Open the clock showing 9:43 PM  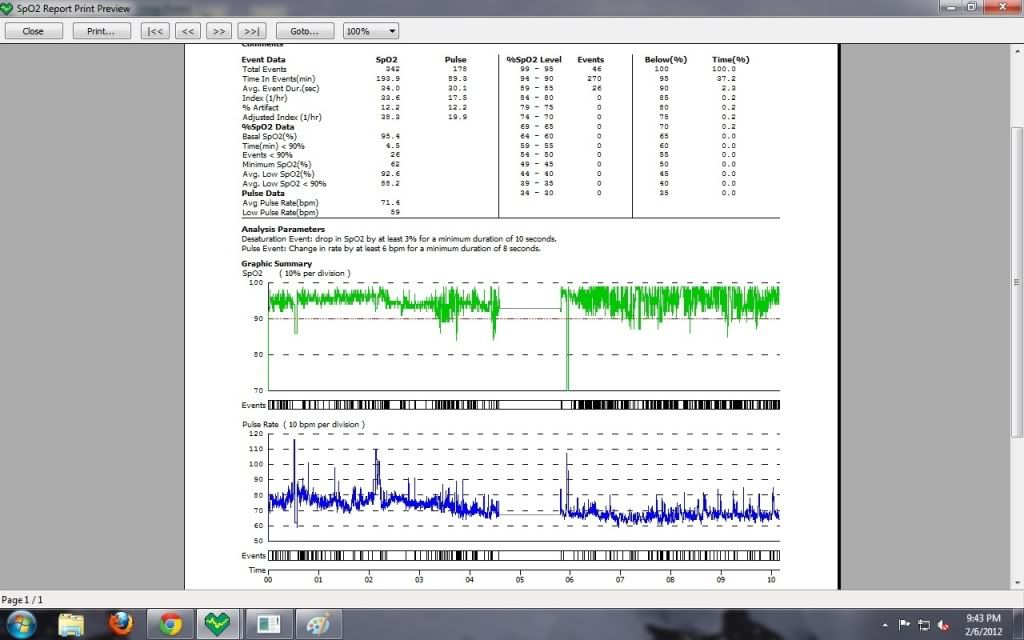983,624
